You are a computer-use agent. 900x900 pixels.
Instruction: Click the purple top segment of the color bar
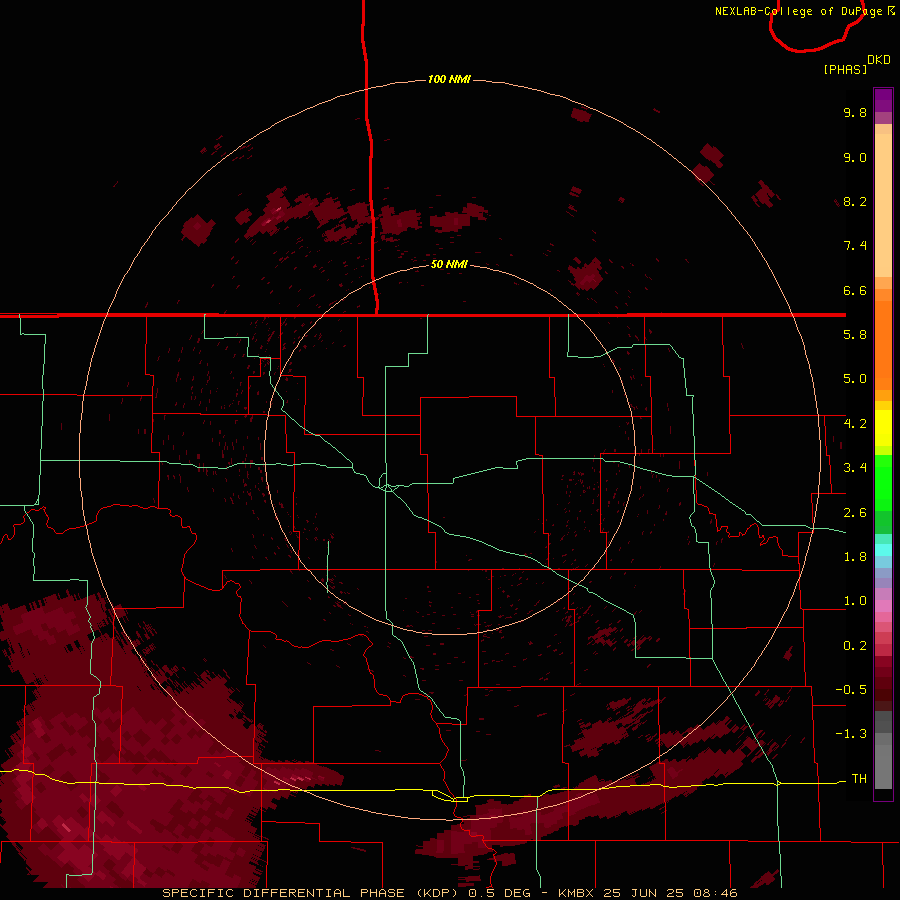pos(883,100)
